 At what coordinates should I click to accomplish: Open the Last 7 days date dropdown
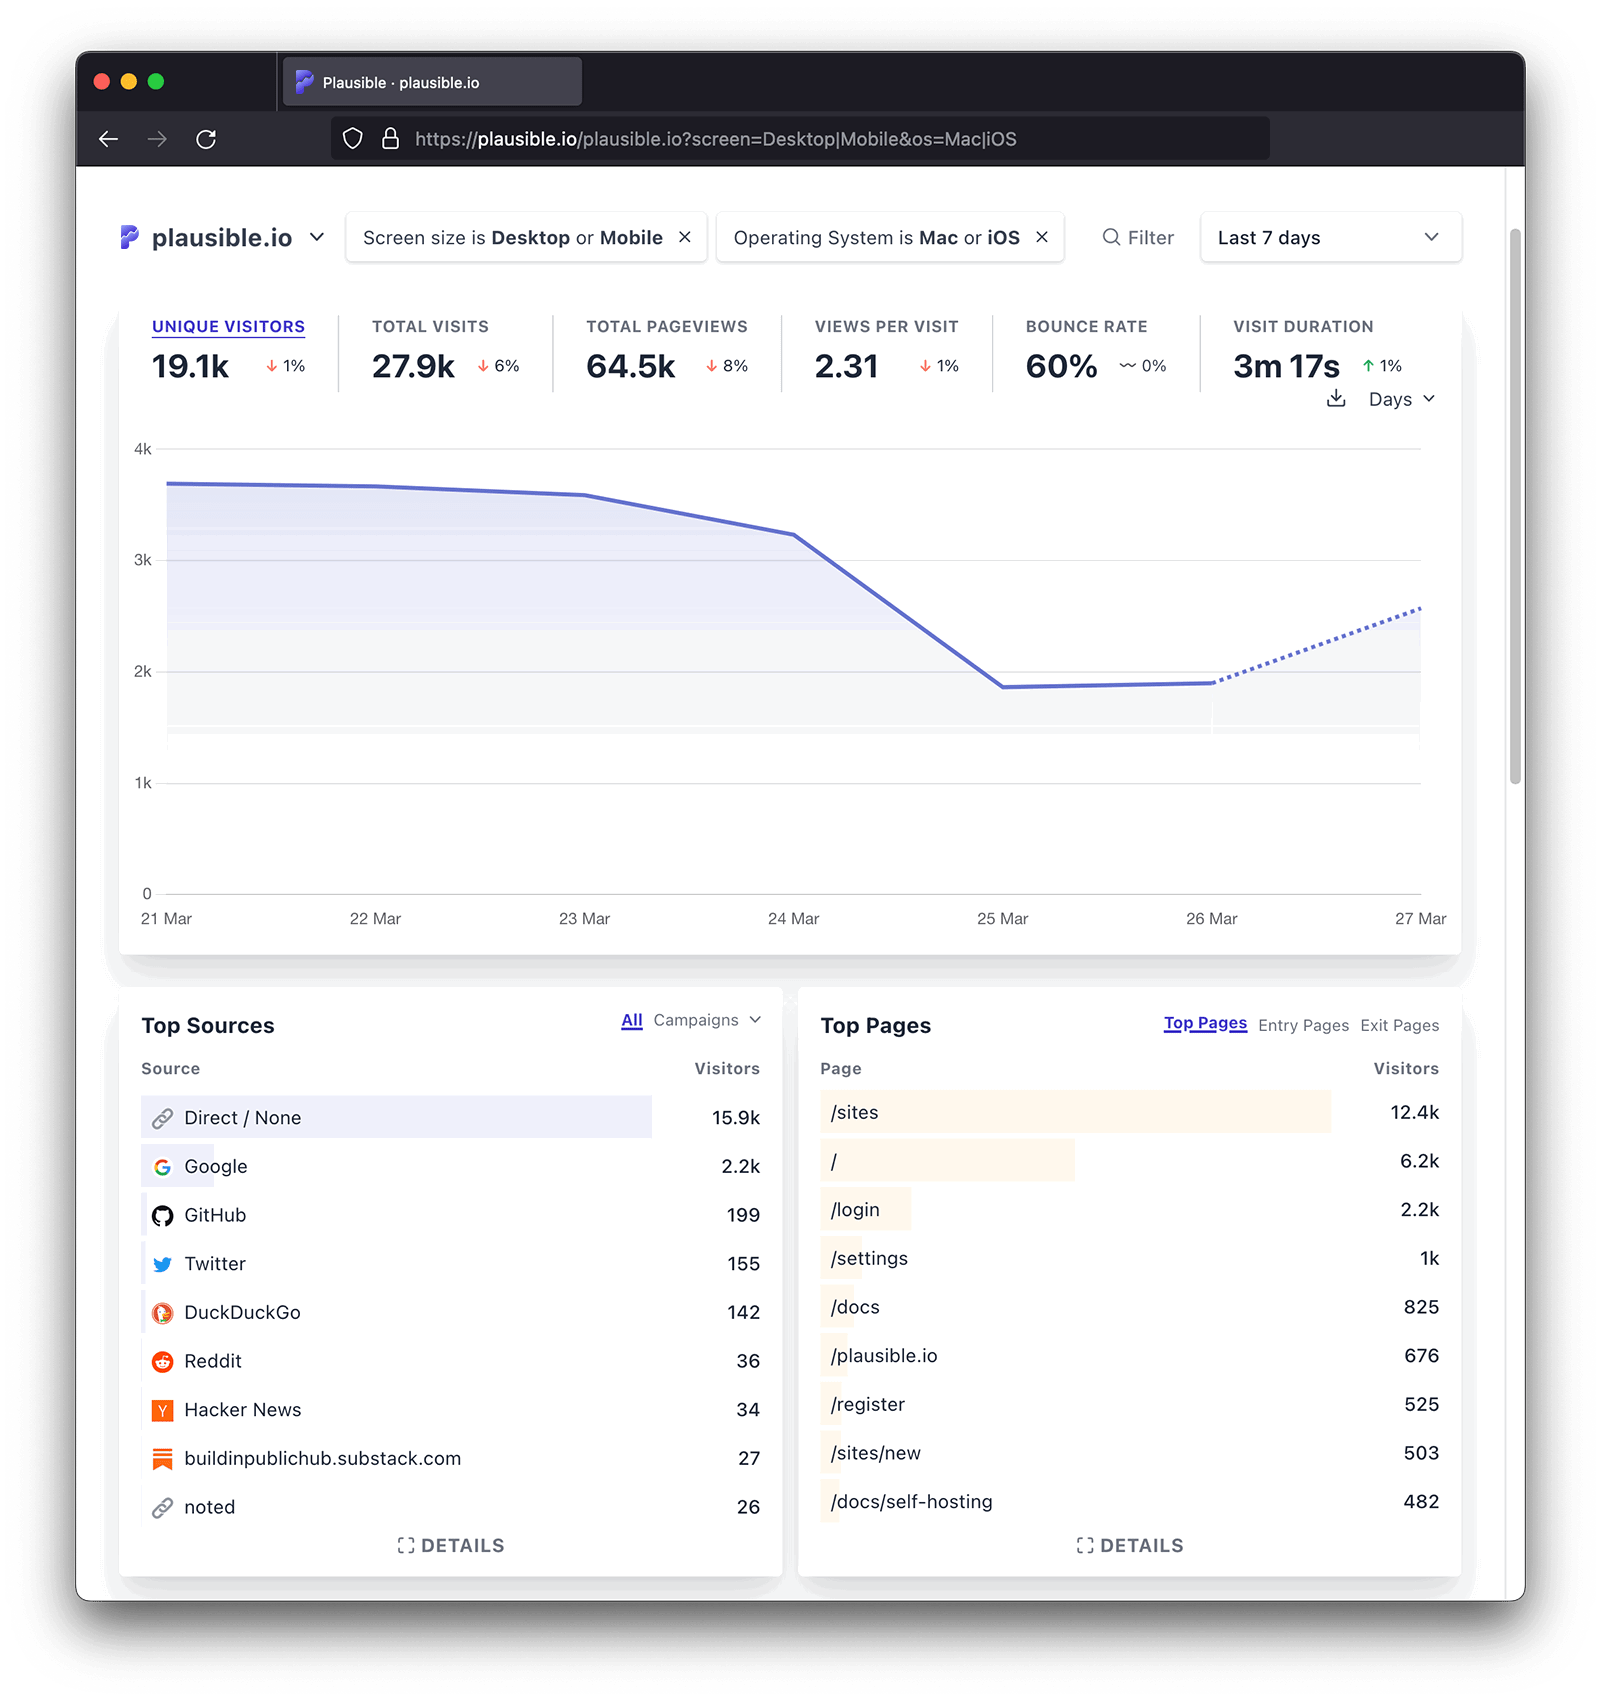pyautogui.click(x=1330, y=237)
